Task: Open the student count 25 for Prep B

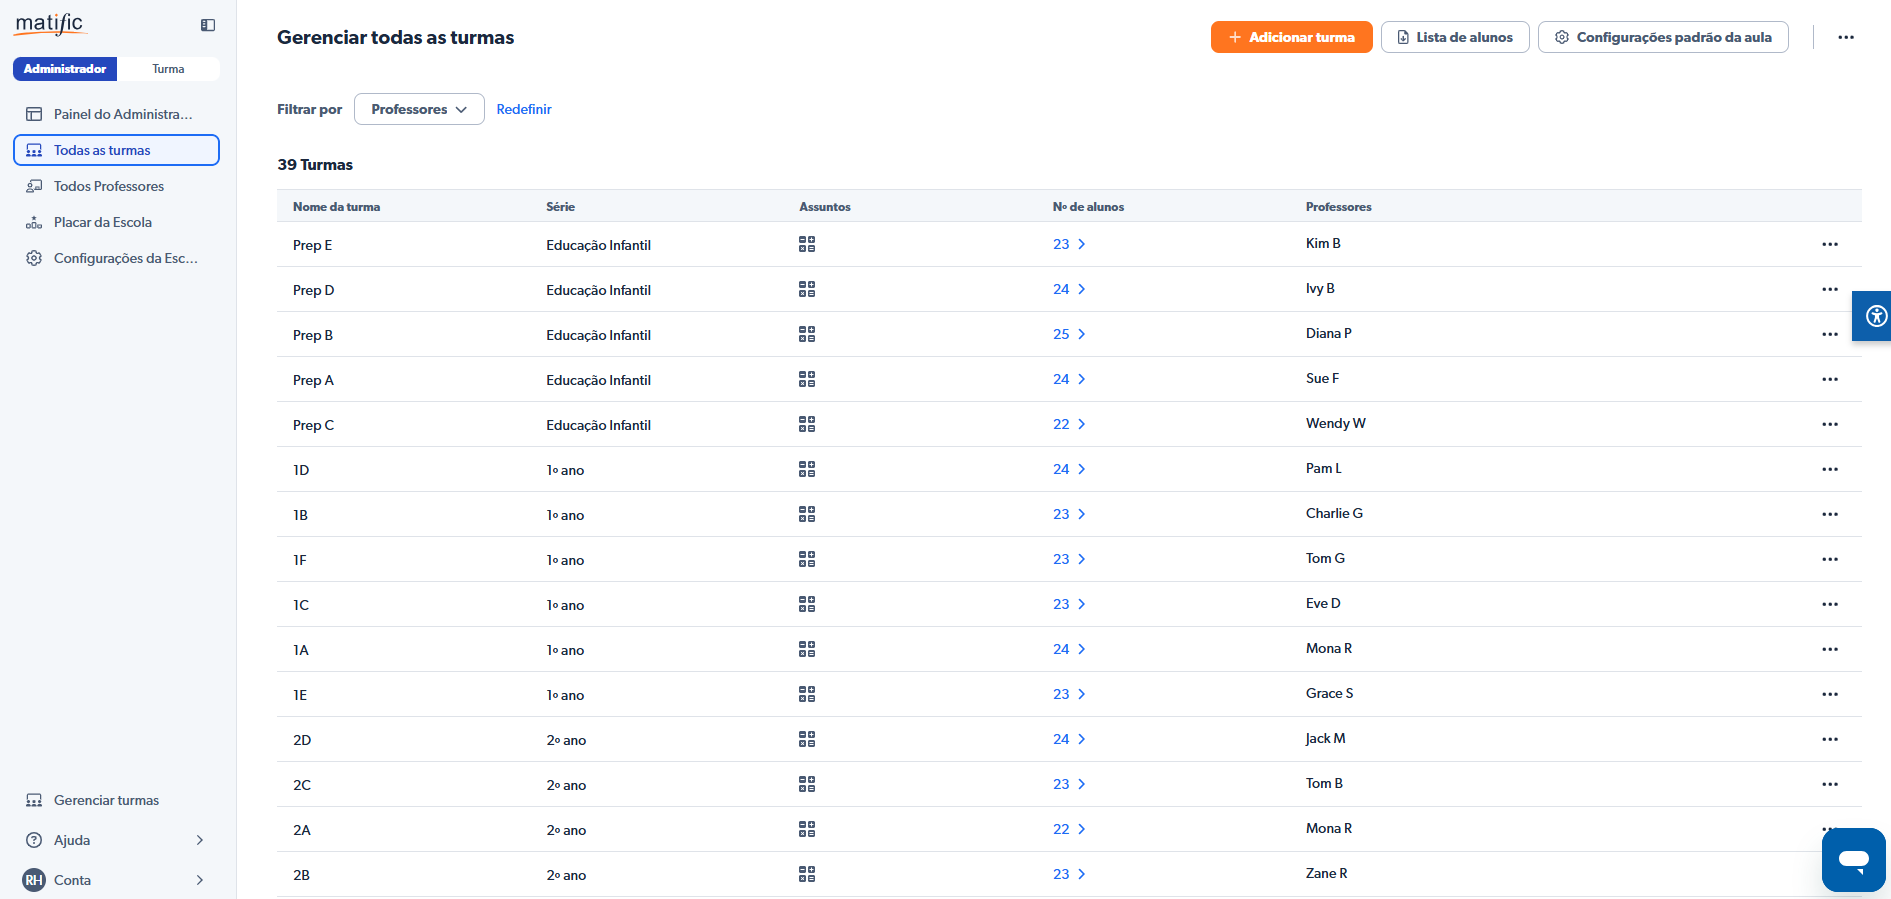Action: tap(1068, 334)
